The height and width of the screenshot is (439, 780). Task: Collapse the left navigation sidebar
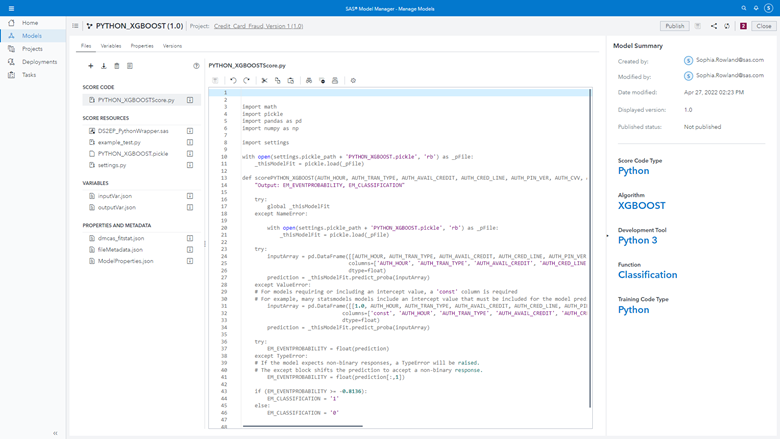click(55, 432)
